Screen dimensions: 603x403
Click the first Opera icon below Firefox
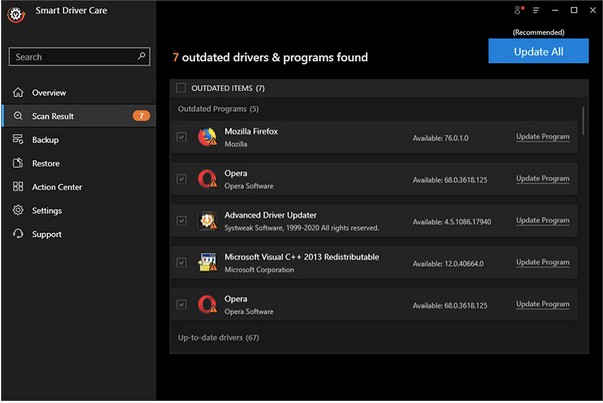point(207,179)
